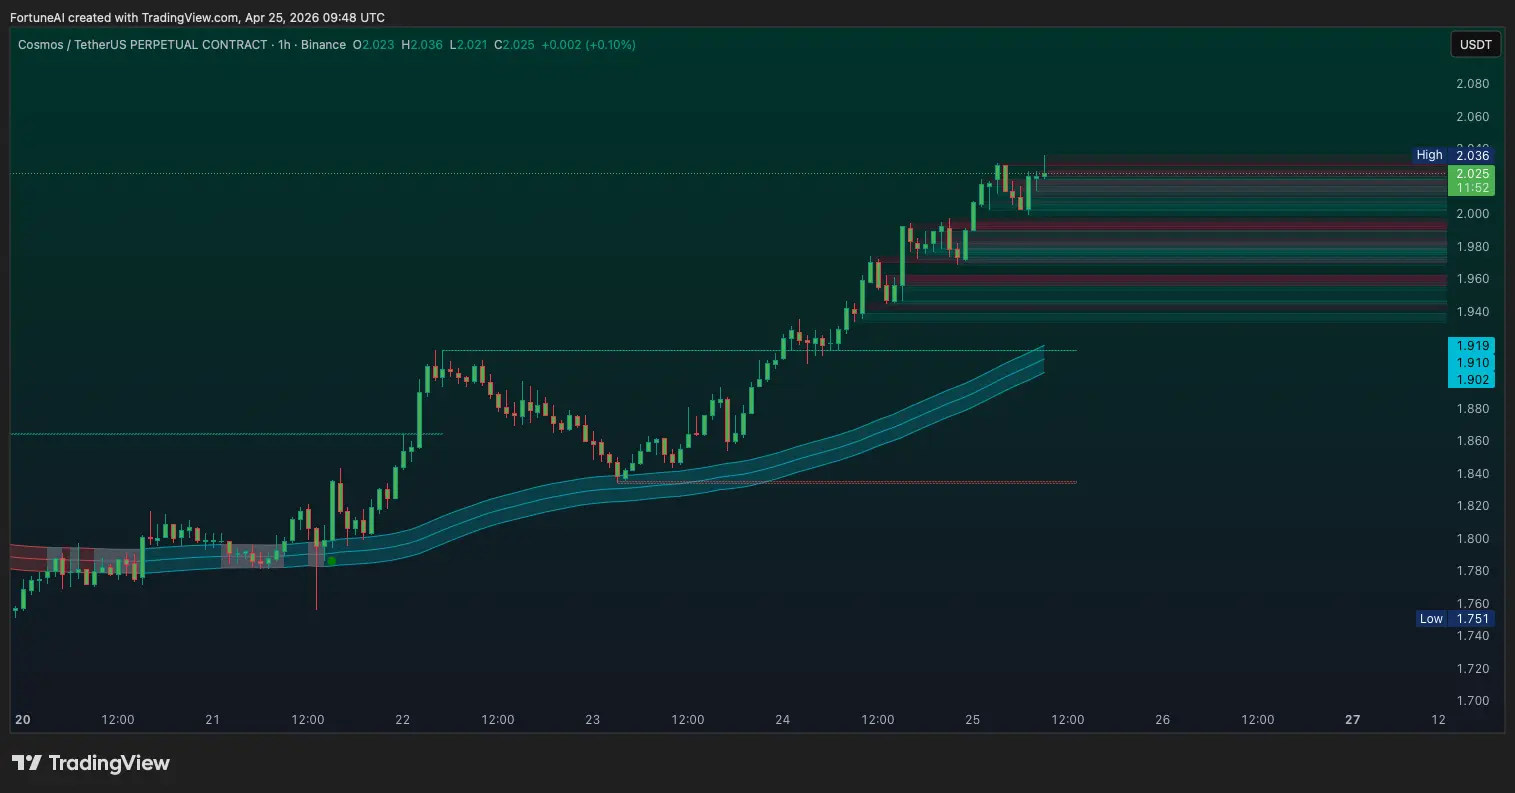Click the Binance exchange name in the legend
Screen dimensions: 1515x793
coord(322,45)
